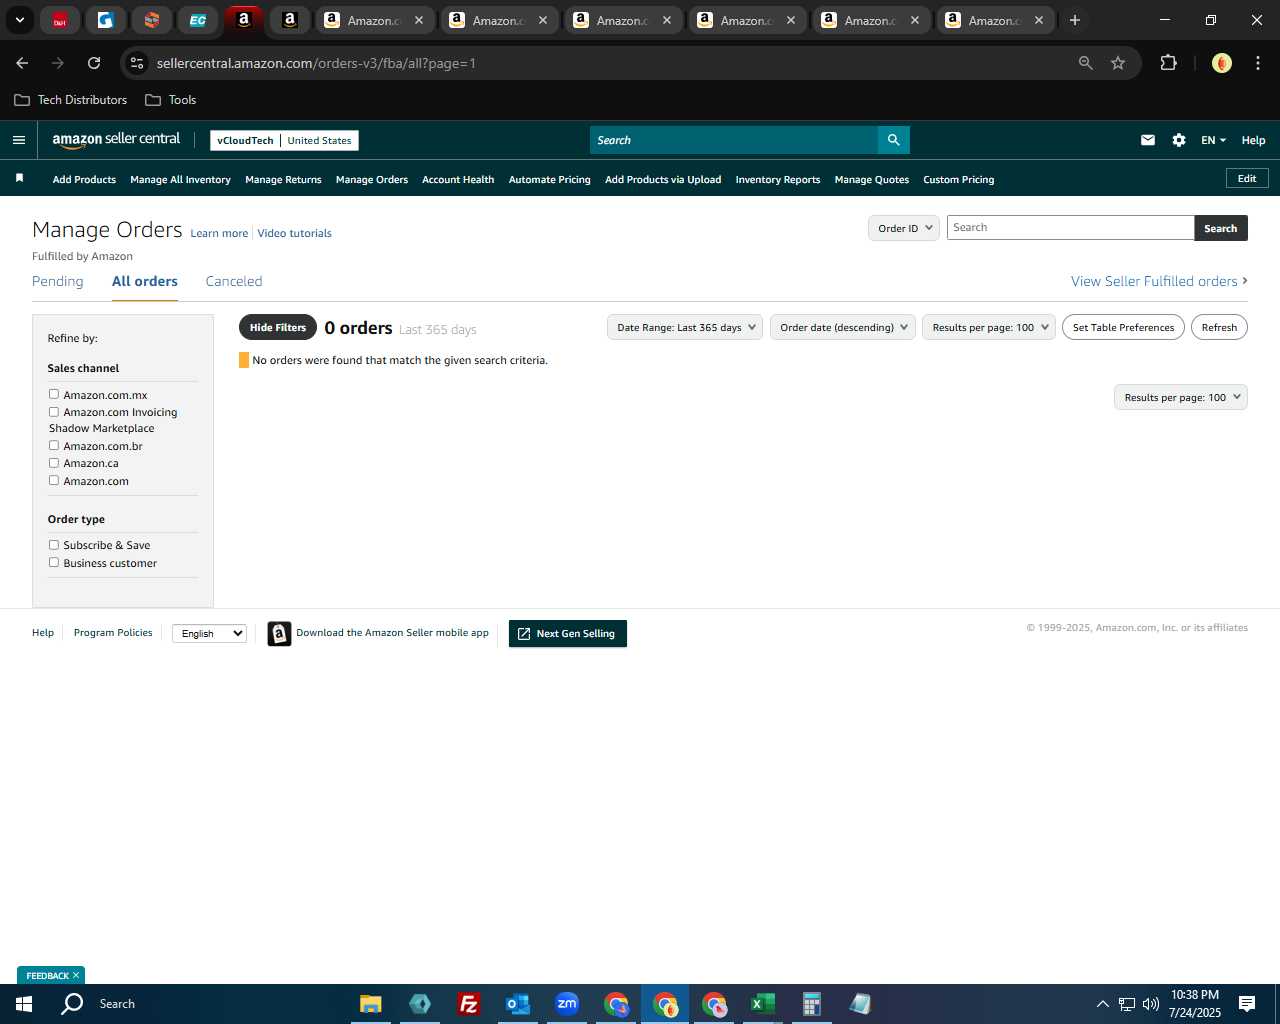This screenshot has width=1280, height=1024.
Task: Click the Amazon app icon in footer
Action: click(x=279, y=633)
